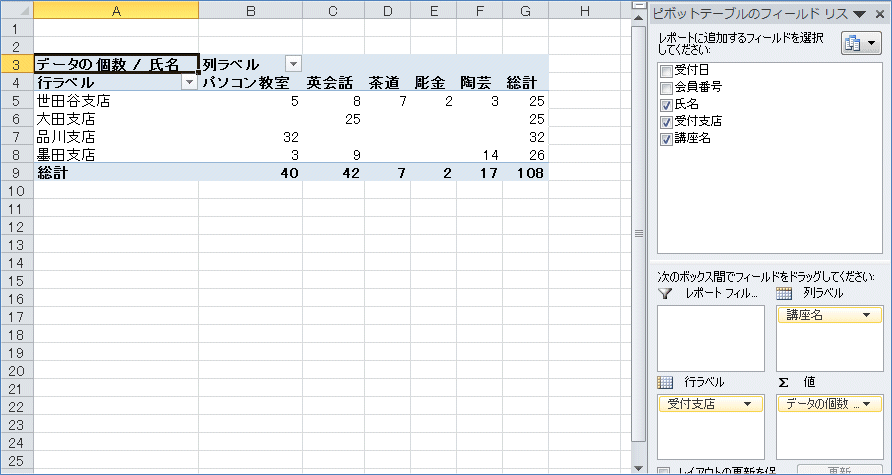Image resolution: width=892 pixels, height=475 pixels.
Task: Select the 墨田支店 row label cell
Action: (x=116, y=155)
